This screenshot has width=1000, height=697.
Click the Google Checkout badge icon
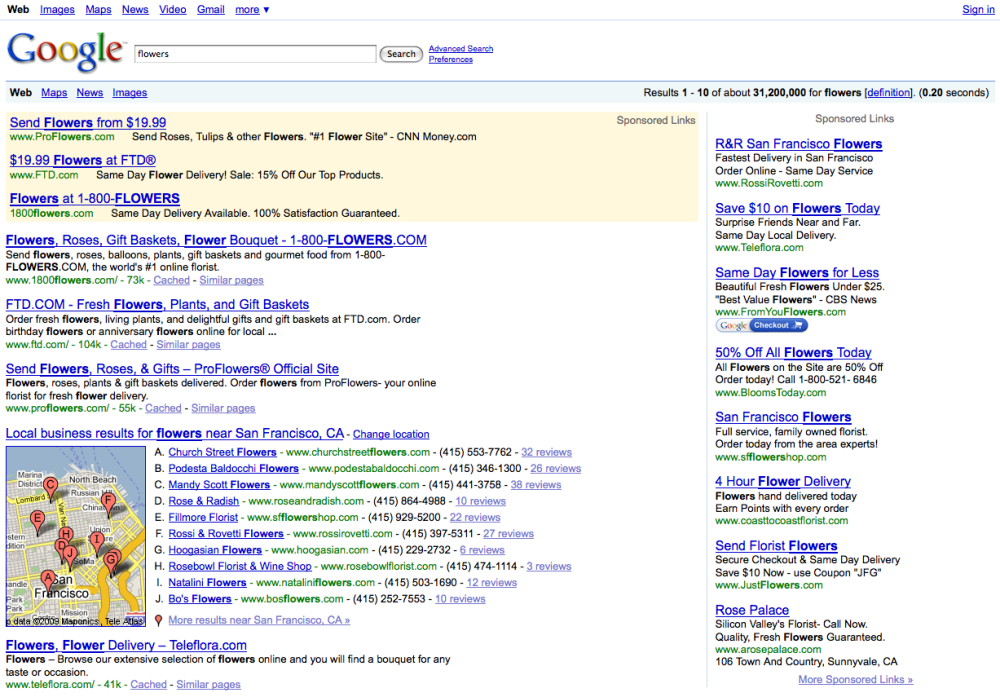coord(761,325)
